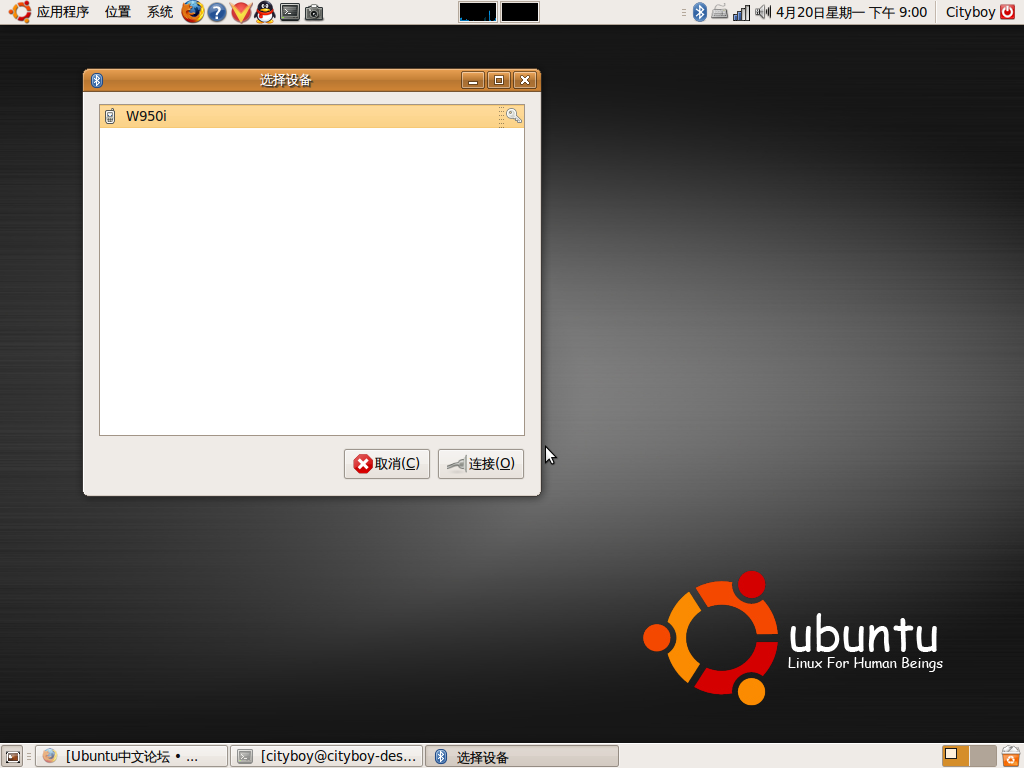
Task: Click the orange shield launcher icon
Action: (241, 12)
